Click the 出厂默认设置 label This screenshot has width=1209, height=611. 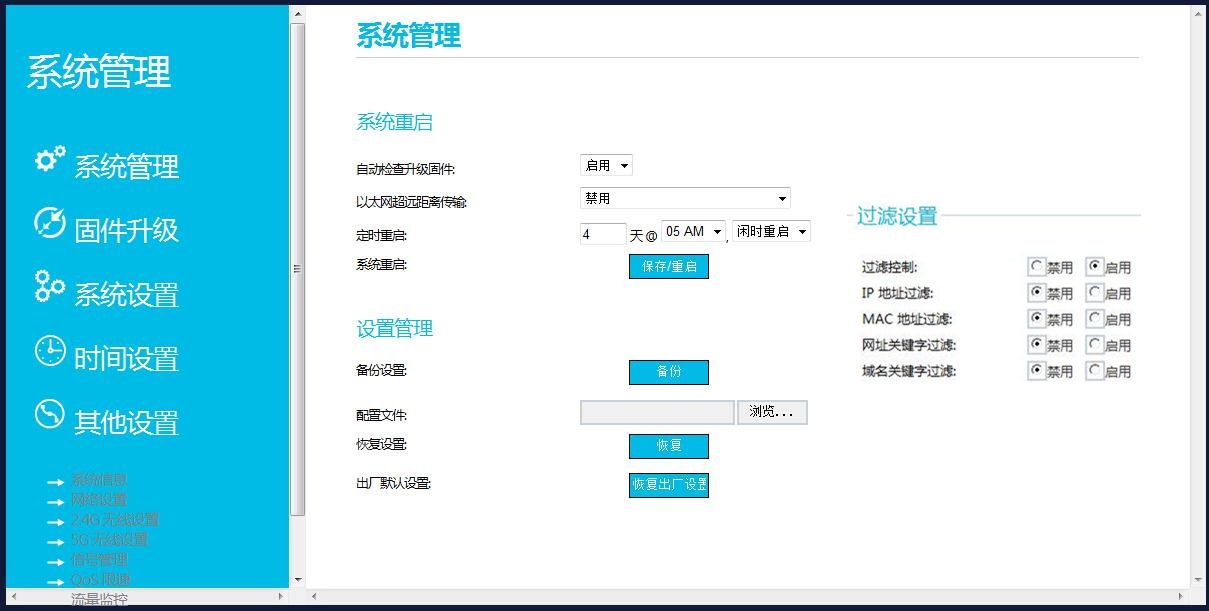pyautogui.click(x=393, y=484)
